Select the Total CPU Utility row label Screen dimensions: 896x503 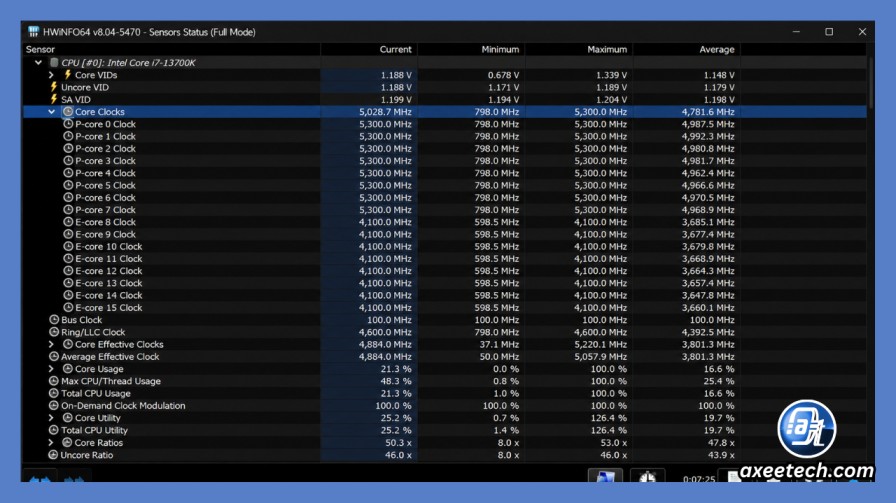coord(94,430)
